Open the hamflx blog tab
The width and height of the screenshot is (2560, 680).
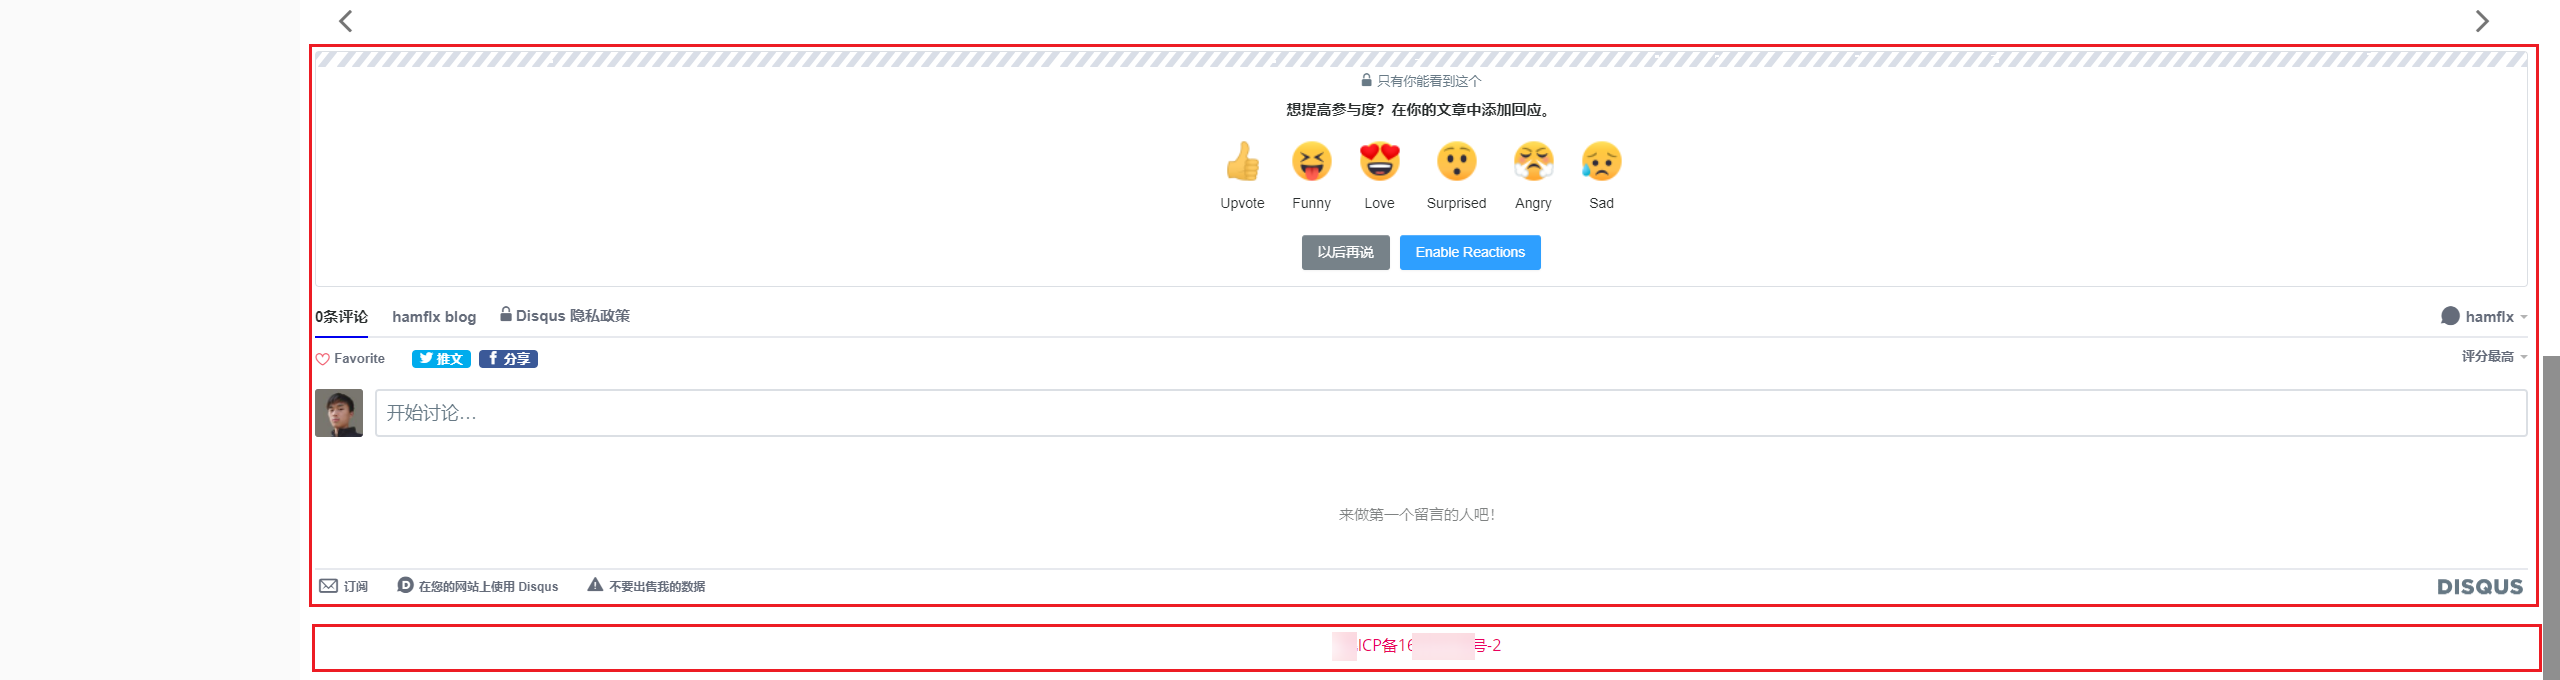pos(434,317)
